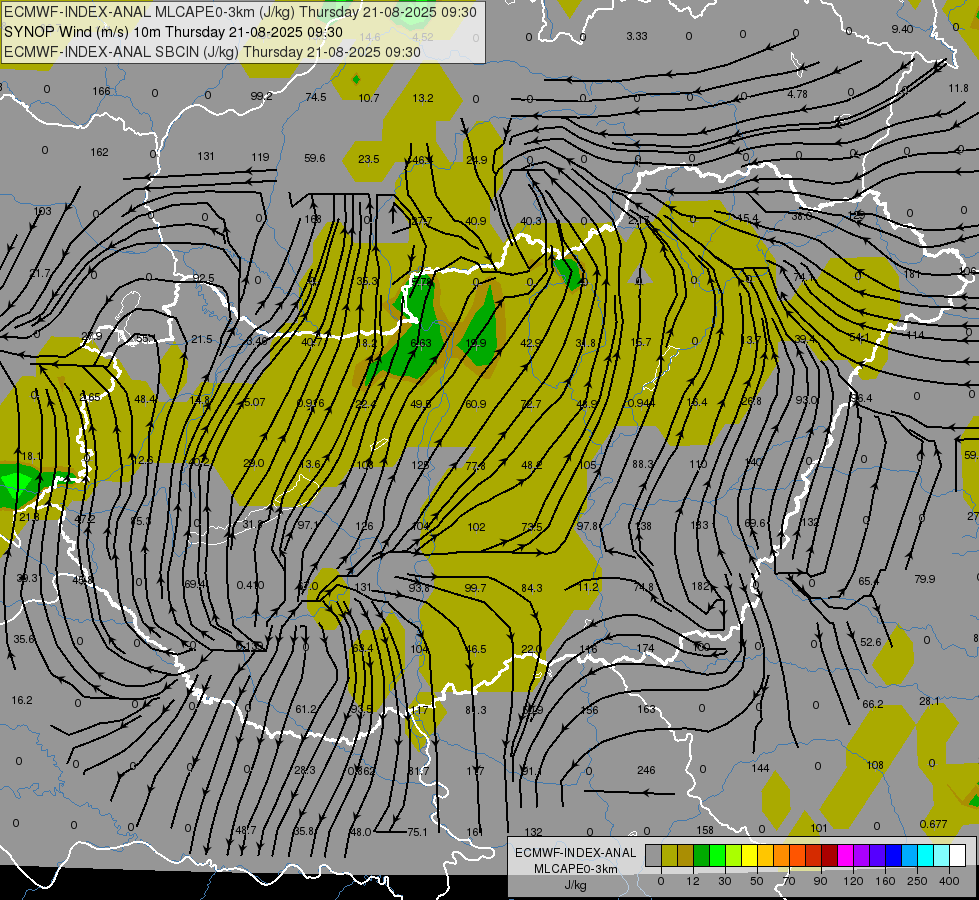Click the map value 52.6

(x=871, y=642)
